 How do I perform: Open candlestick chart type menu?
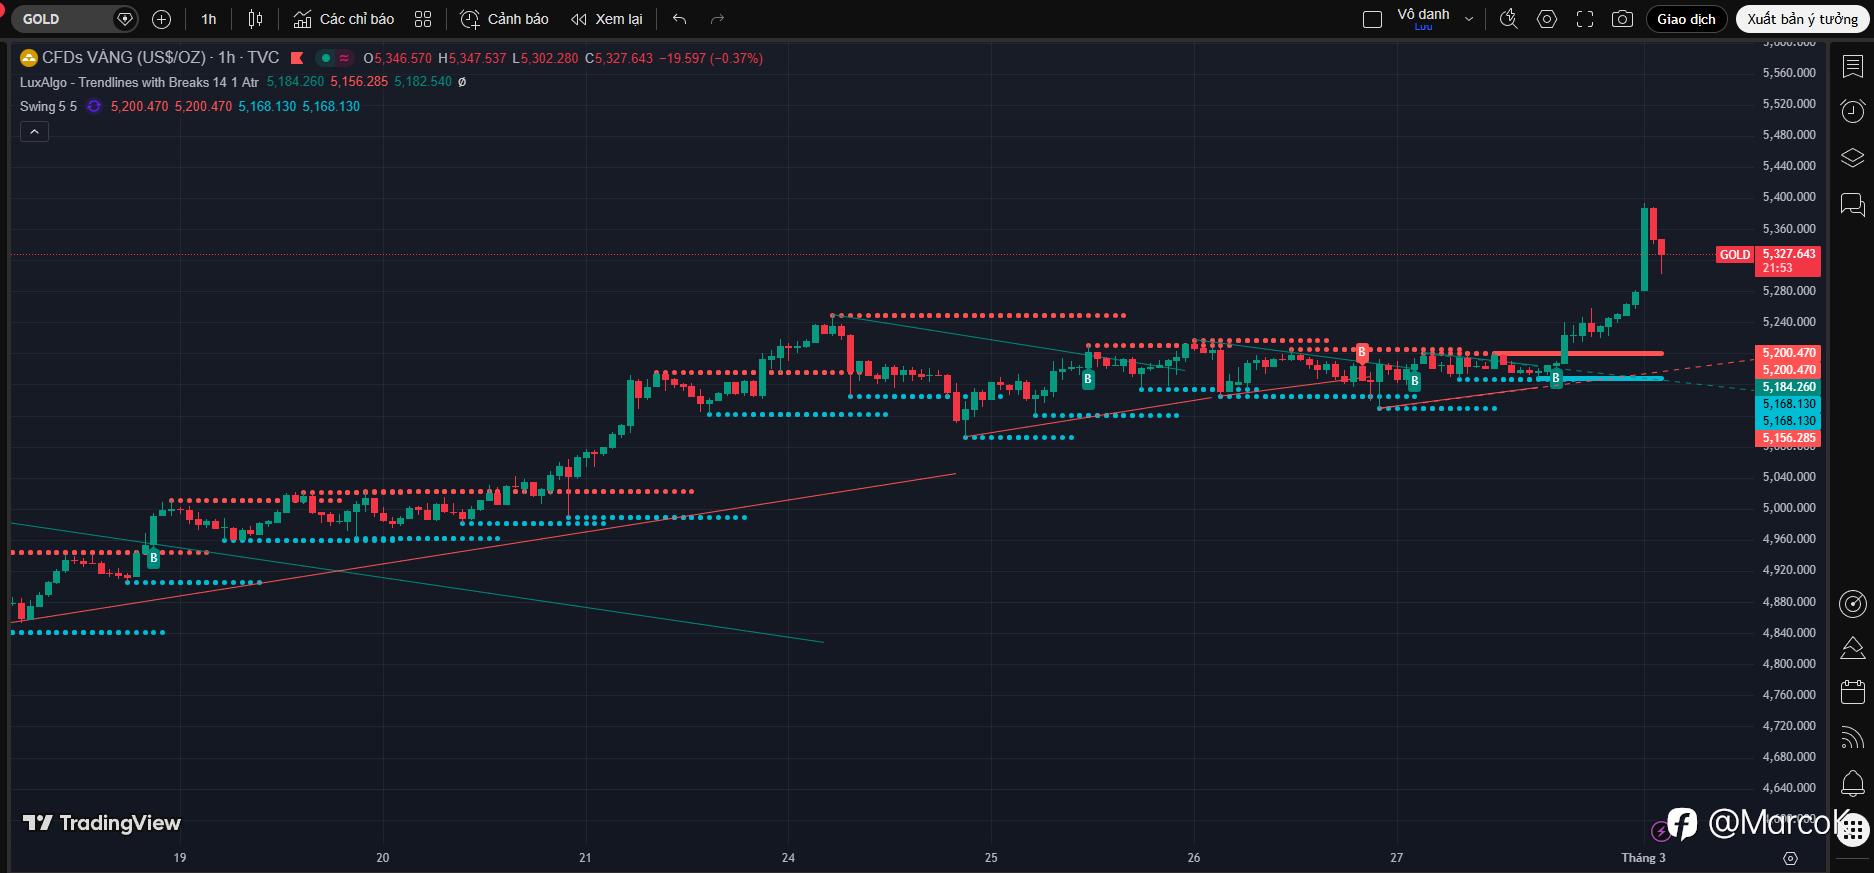(256, 19)
